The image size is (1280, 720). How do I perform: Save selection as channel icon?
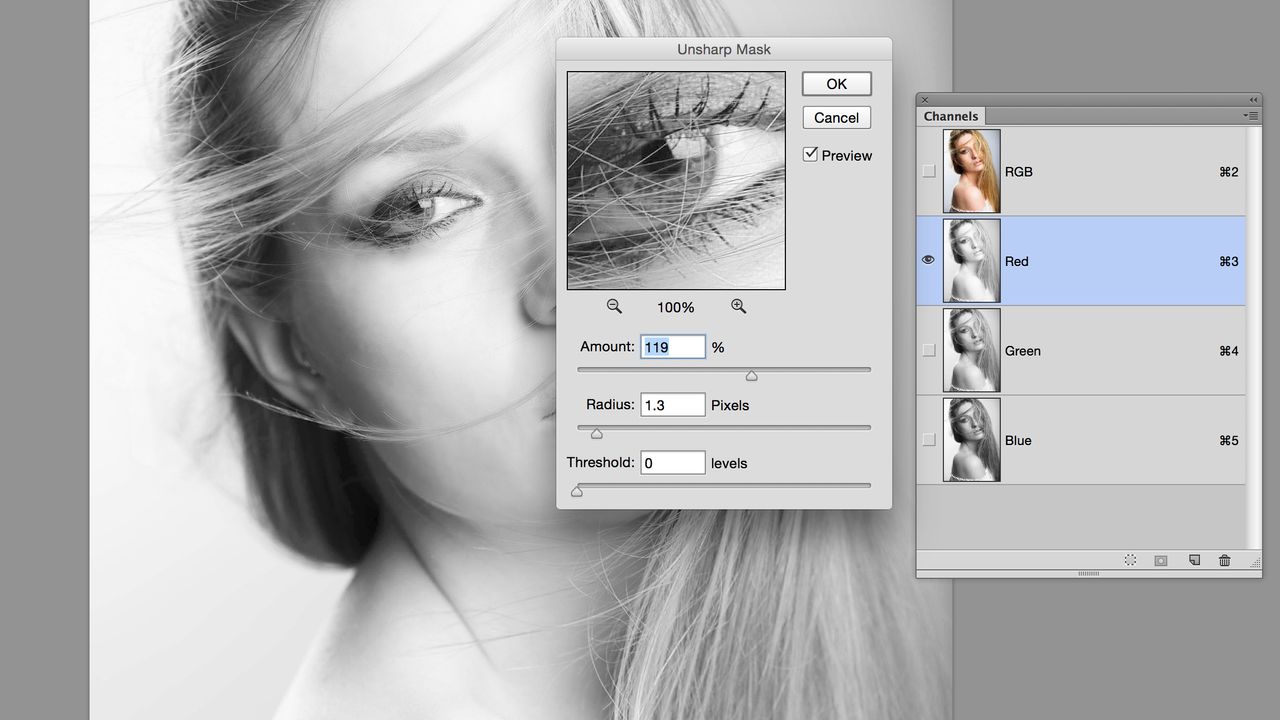[1161, 561]
